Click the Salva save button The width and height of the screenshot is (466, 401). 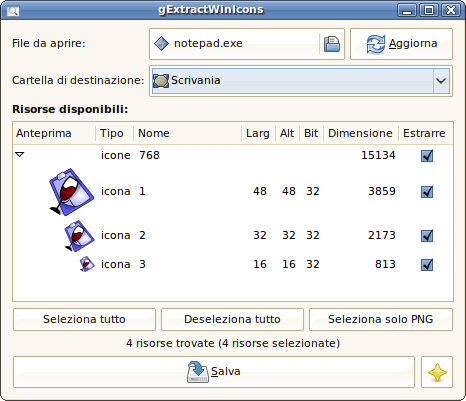(214, 372)
